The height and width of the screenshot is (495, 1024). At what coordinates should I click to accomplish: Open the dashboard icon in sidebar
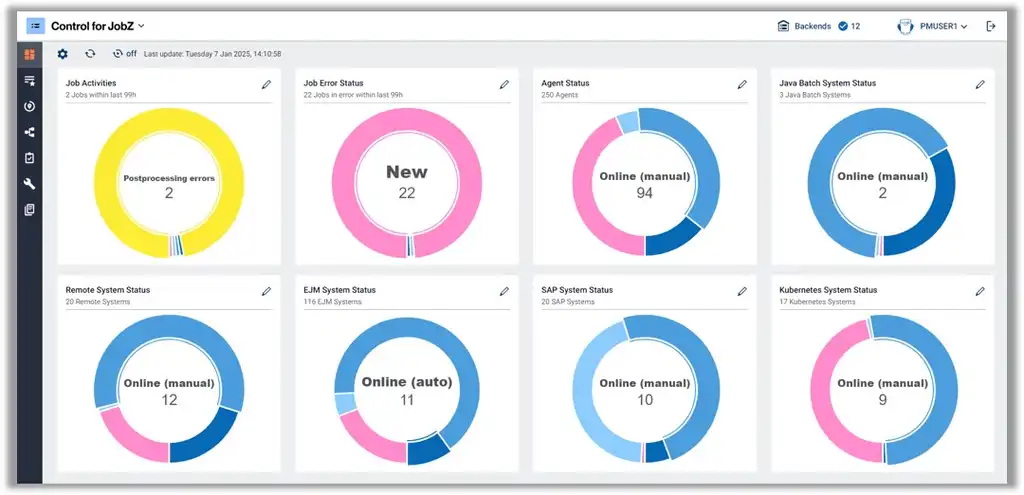click(29, 54)
